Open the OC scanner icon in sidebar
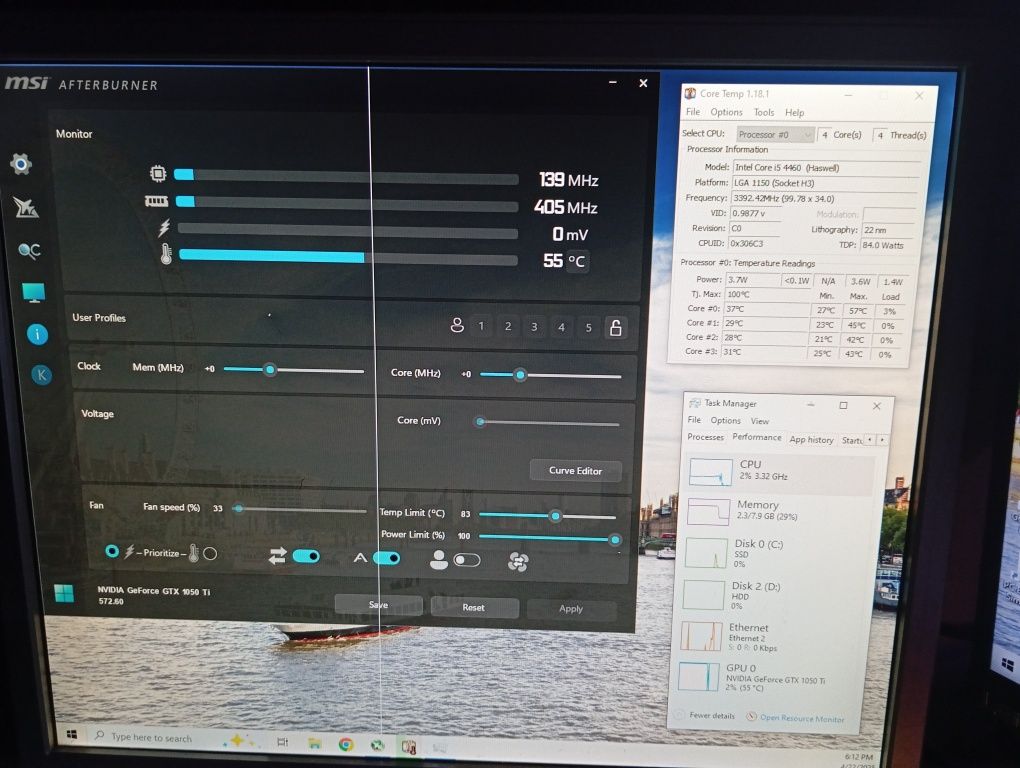 (29, 250)
